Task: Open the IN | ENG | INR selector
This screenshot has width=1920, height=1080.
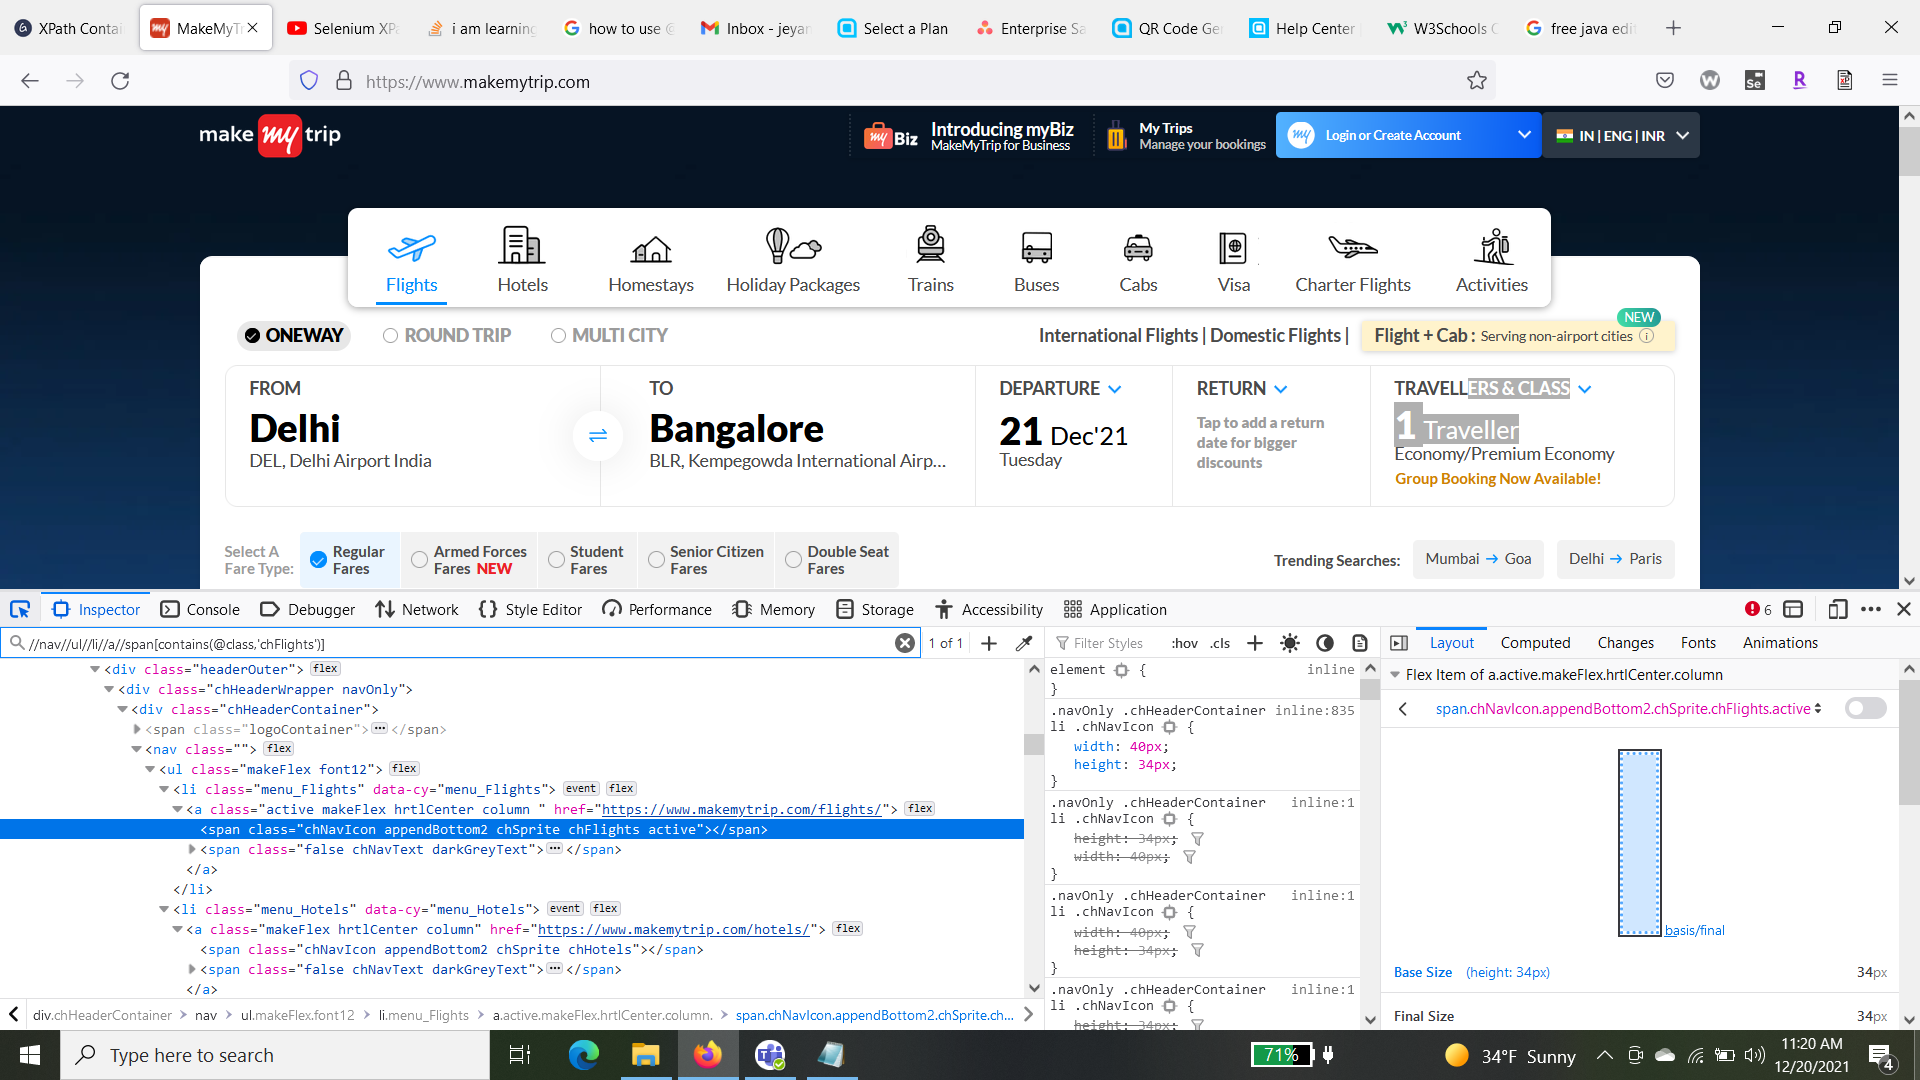Action: [1621, 135]
